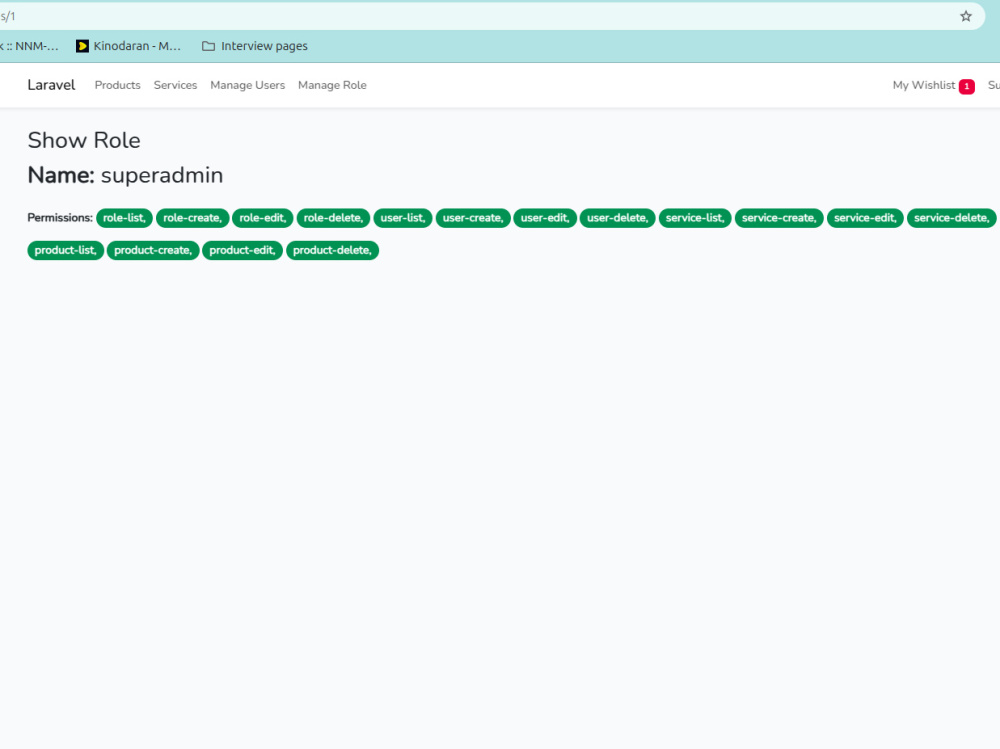Screen dimensions: 1000x749
Task: Bookmark this page with the star icon
Action: pos(966,17)
